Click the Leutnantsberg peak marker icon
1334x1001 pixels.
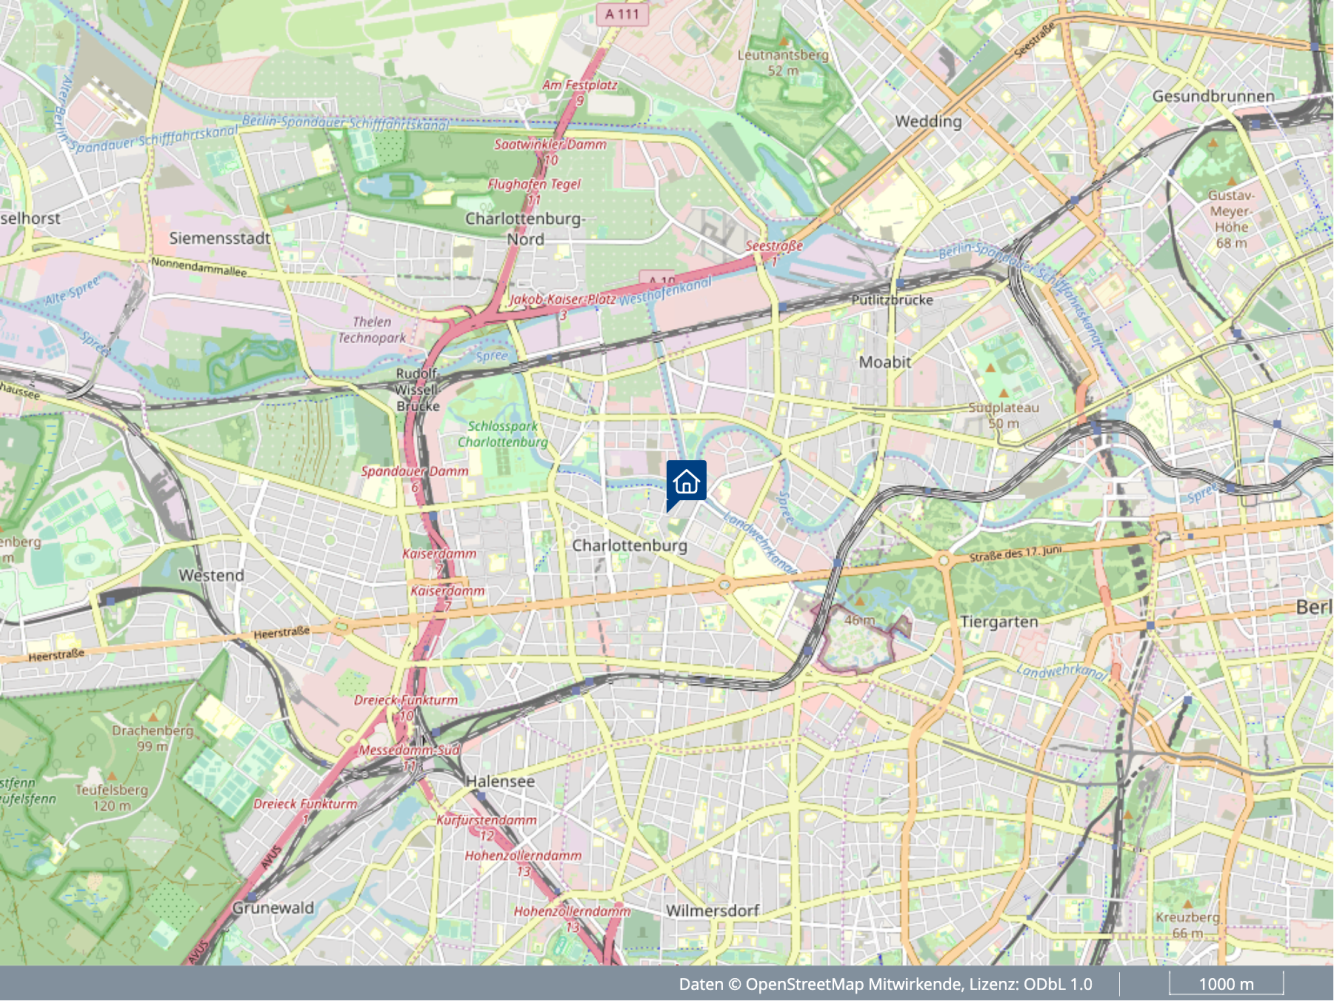pos(784,41)
